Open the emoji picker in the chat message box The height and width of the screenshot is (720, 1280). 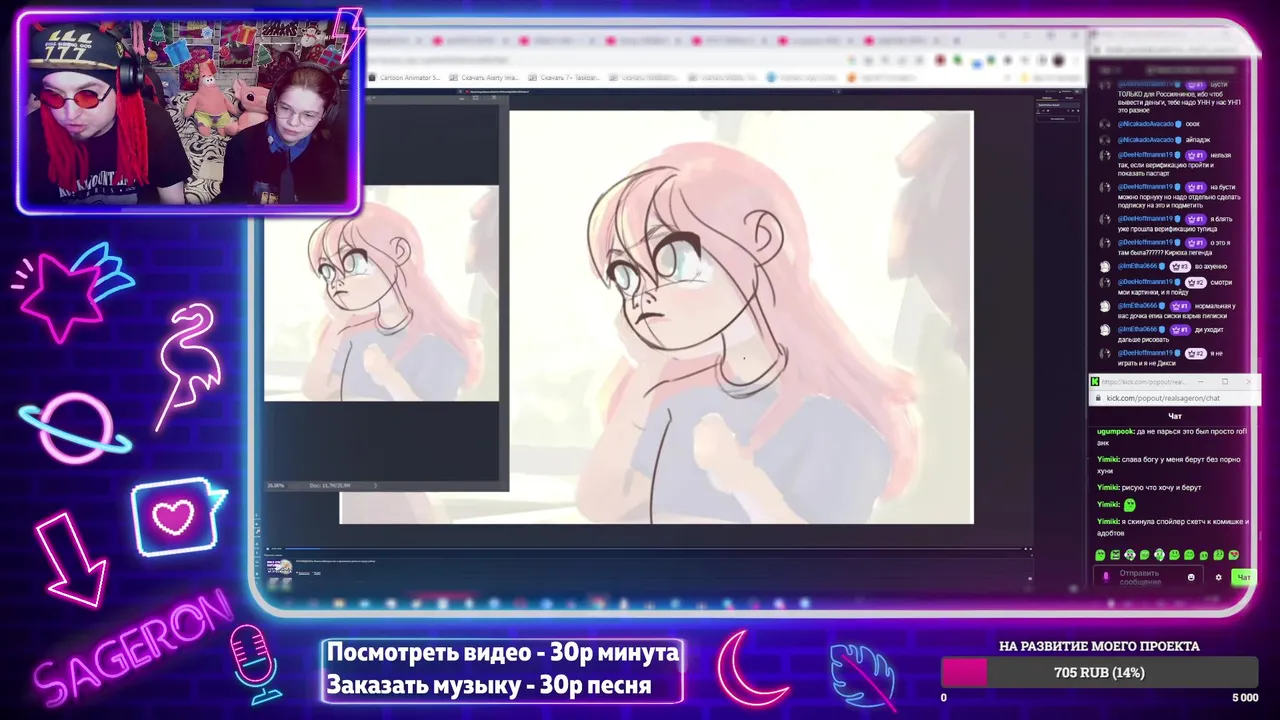click(1190, 577)
